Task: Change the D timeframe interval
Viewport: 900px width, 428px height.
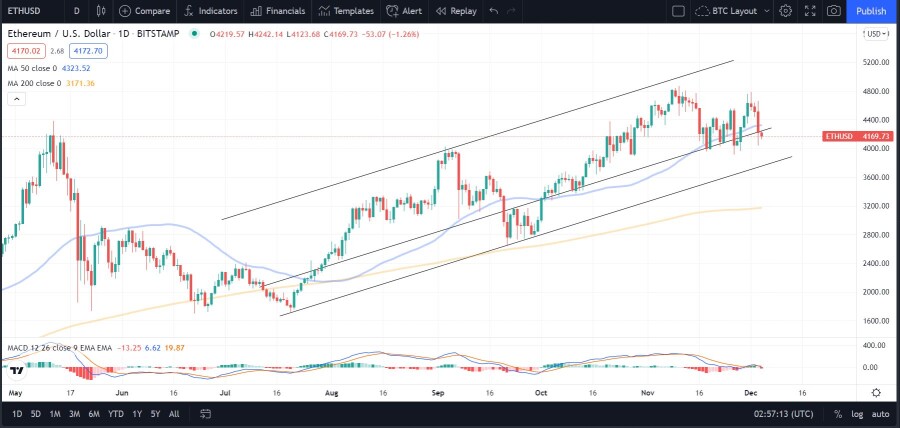Action: 76,11
